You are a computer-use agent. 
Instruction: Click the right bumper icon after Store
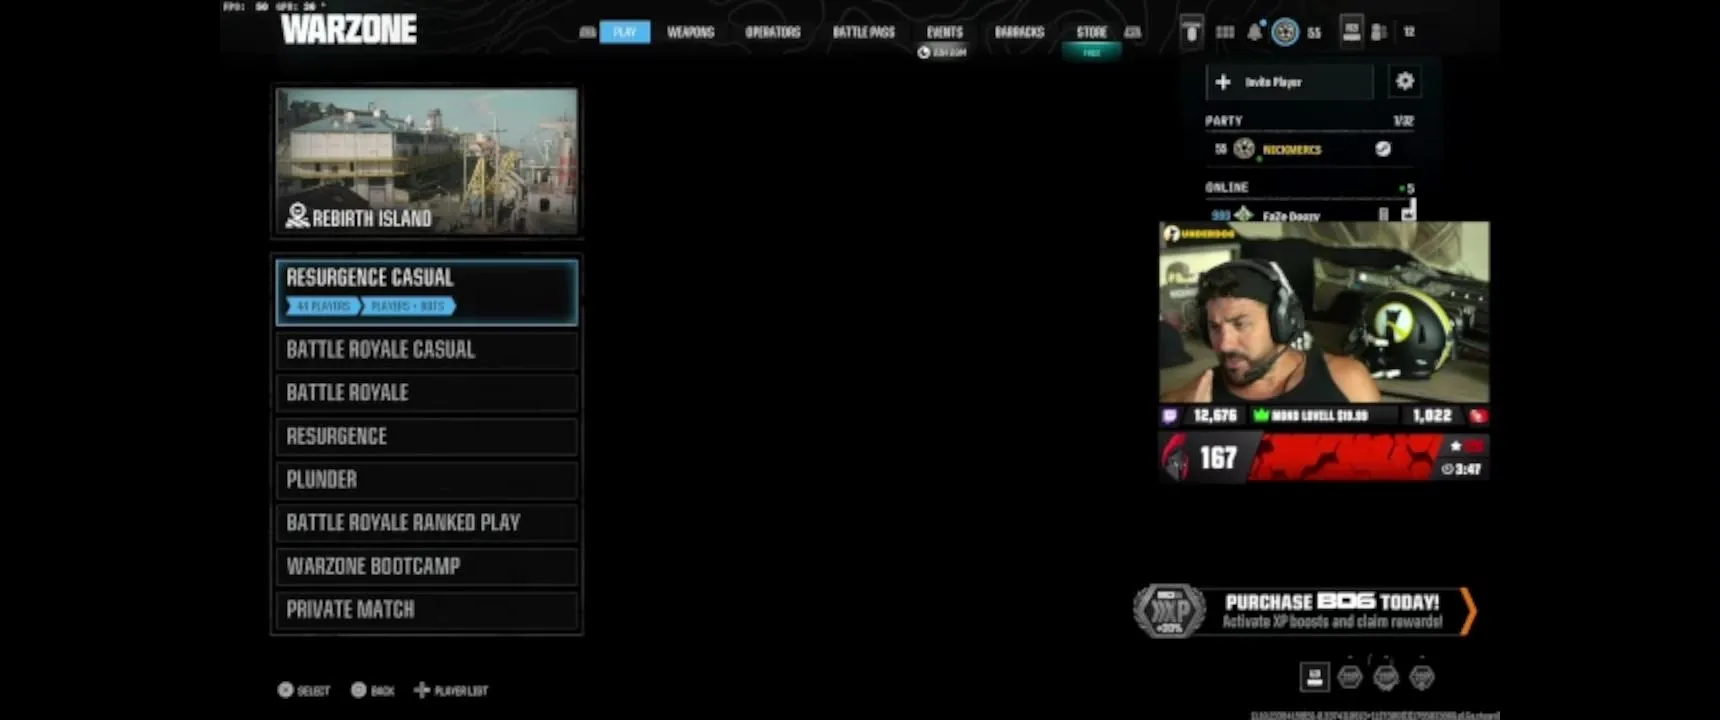1132,32
